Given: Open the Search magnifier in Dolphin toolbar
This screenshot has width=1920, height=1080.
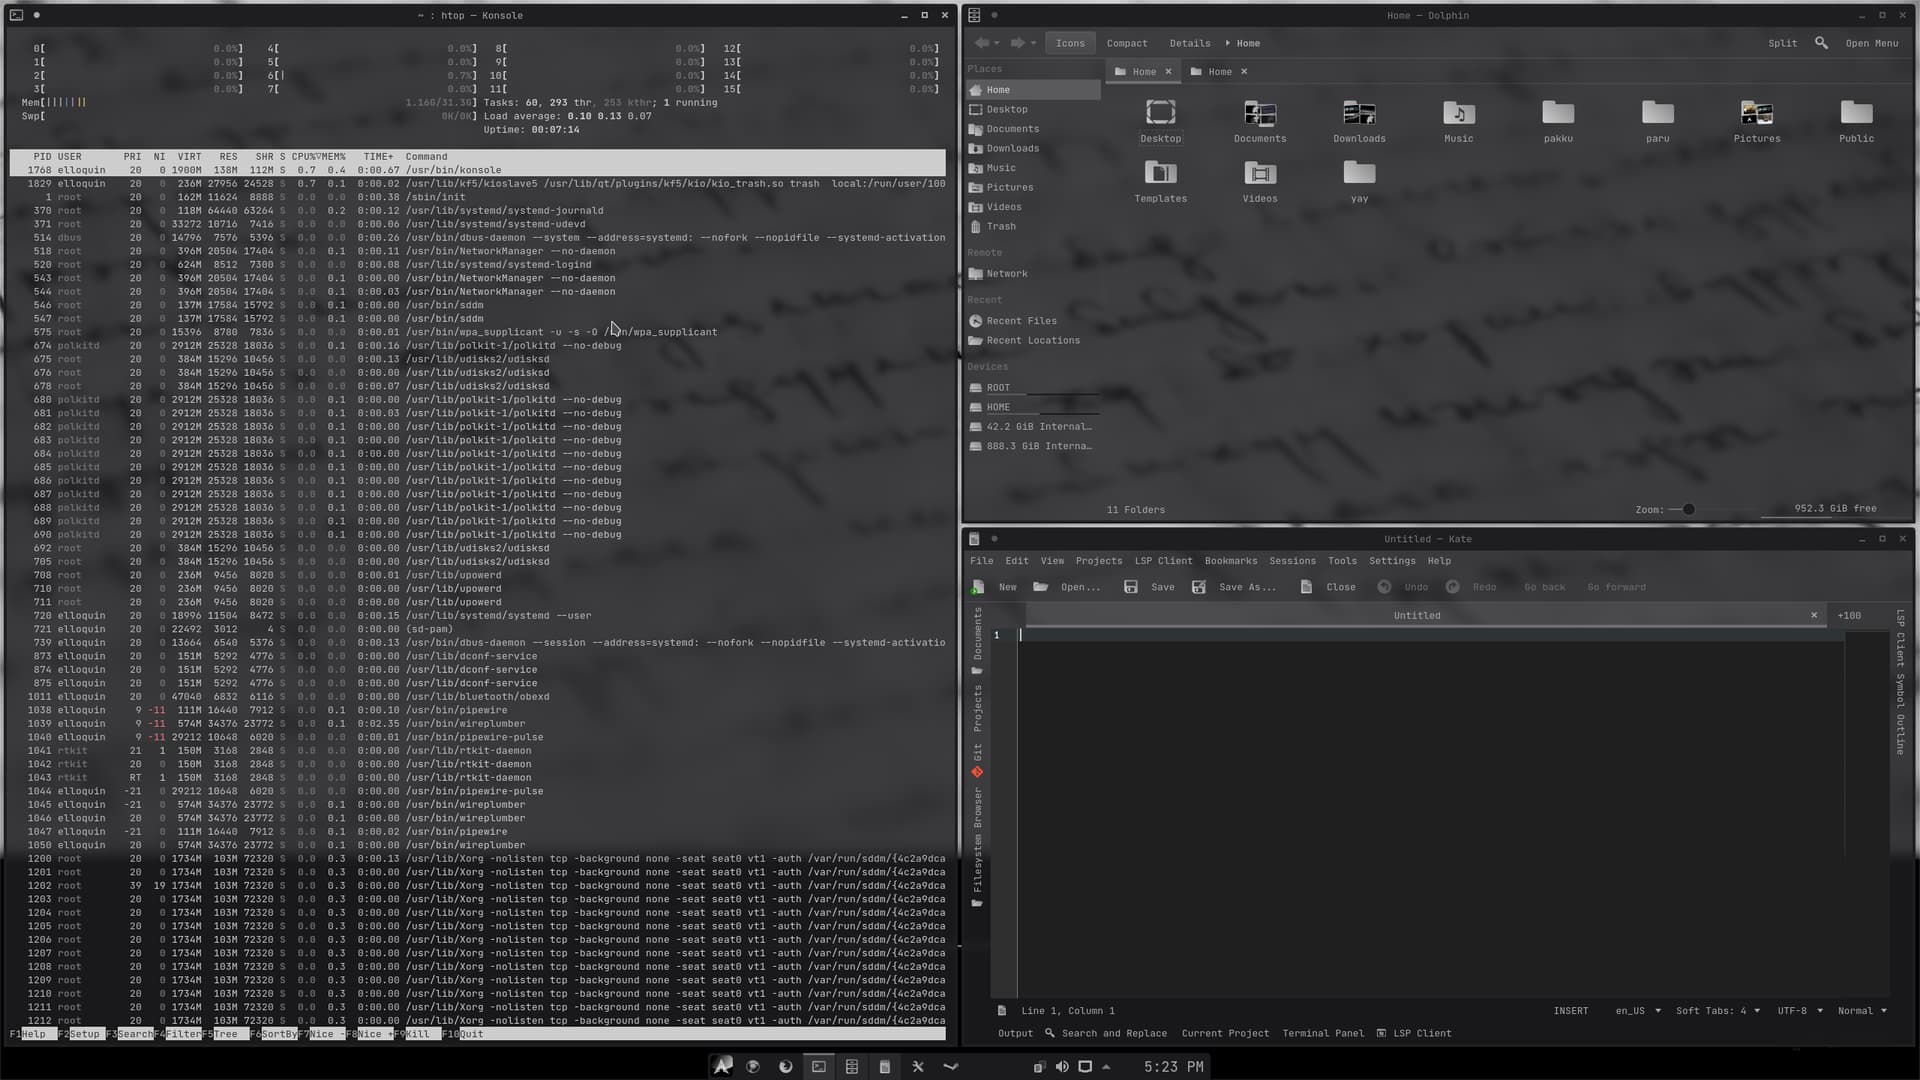Looking at the screenshot, I should (1821, 43).
